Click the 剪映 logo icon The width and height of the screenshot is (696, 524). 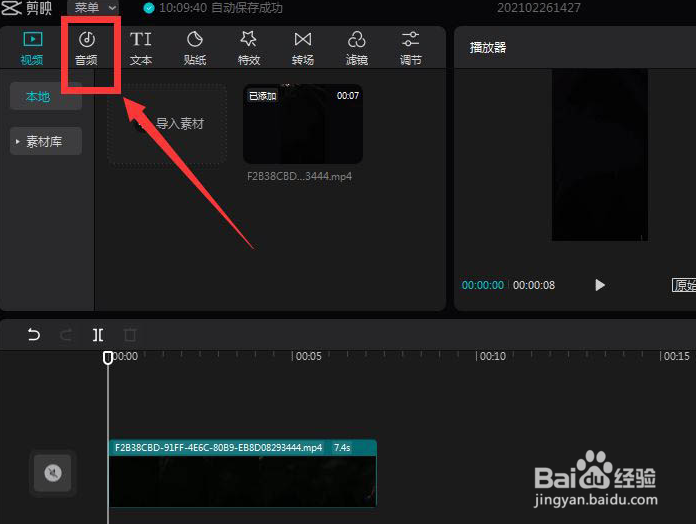pos(11,8)
